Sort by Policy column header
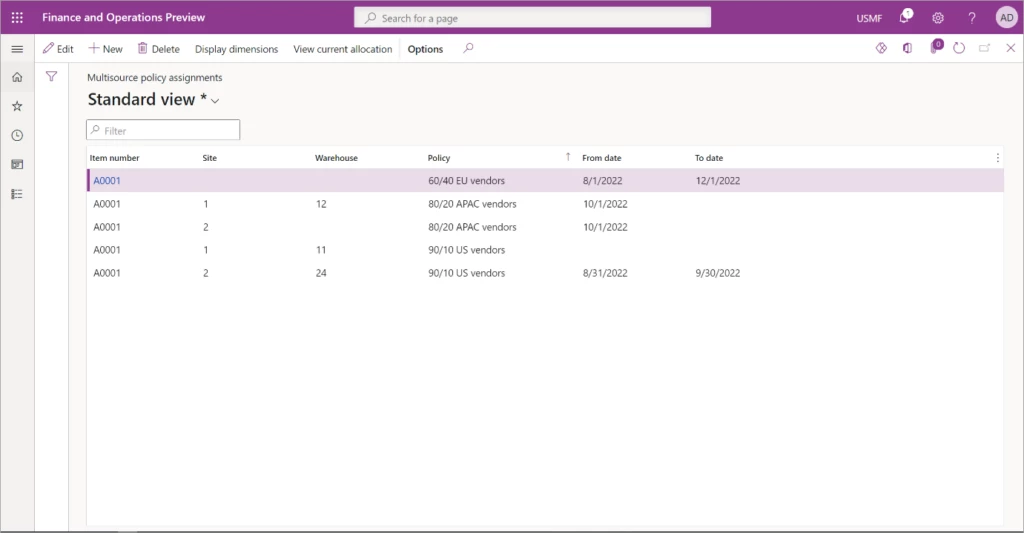Viewport: 1024px width, 533px height. 439,158
